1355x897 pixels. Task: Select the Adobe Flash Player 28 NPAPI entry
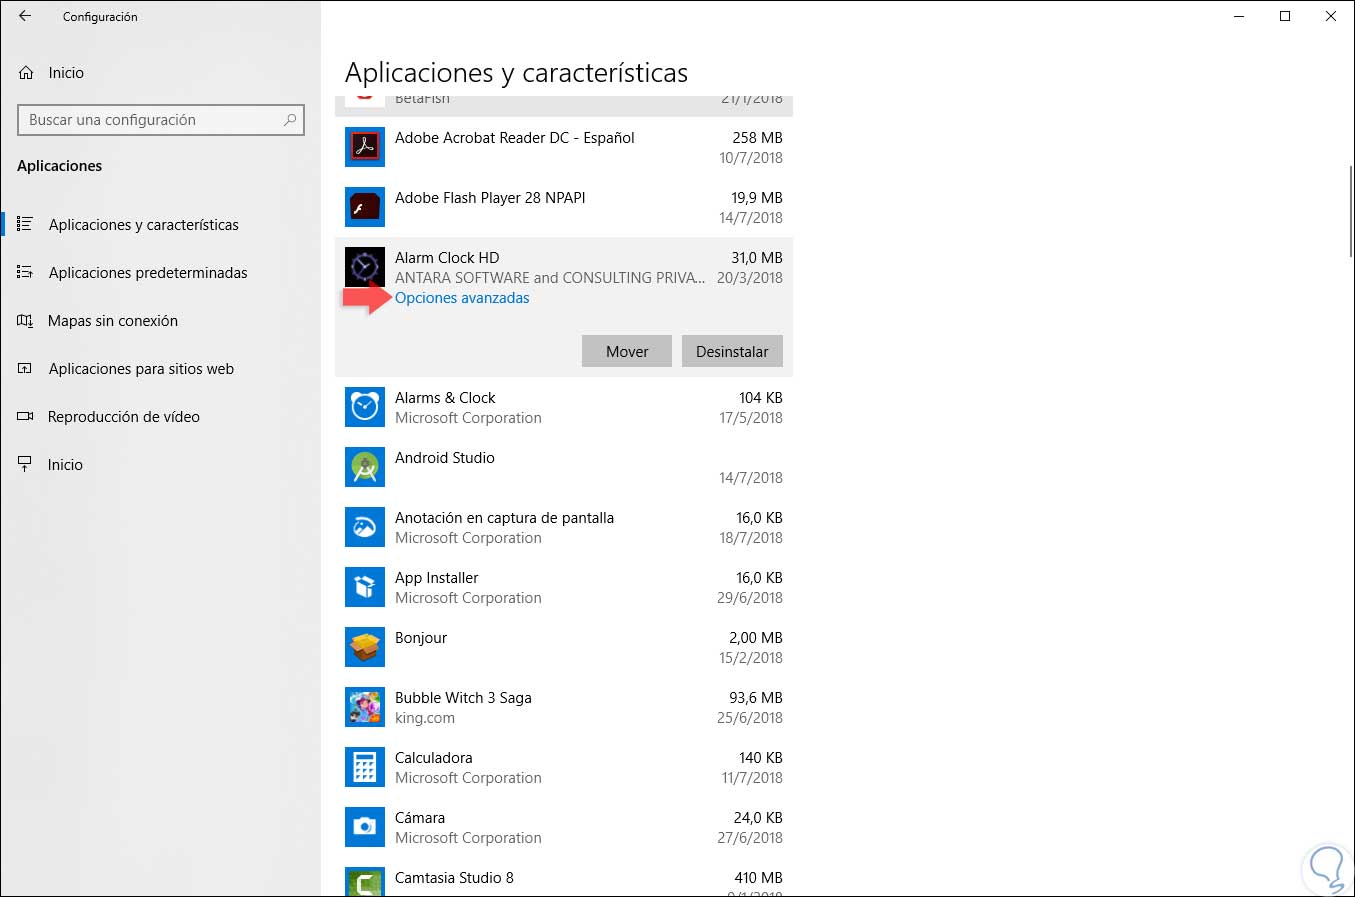pyautogui.click(x=564, y=207)
